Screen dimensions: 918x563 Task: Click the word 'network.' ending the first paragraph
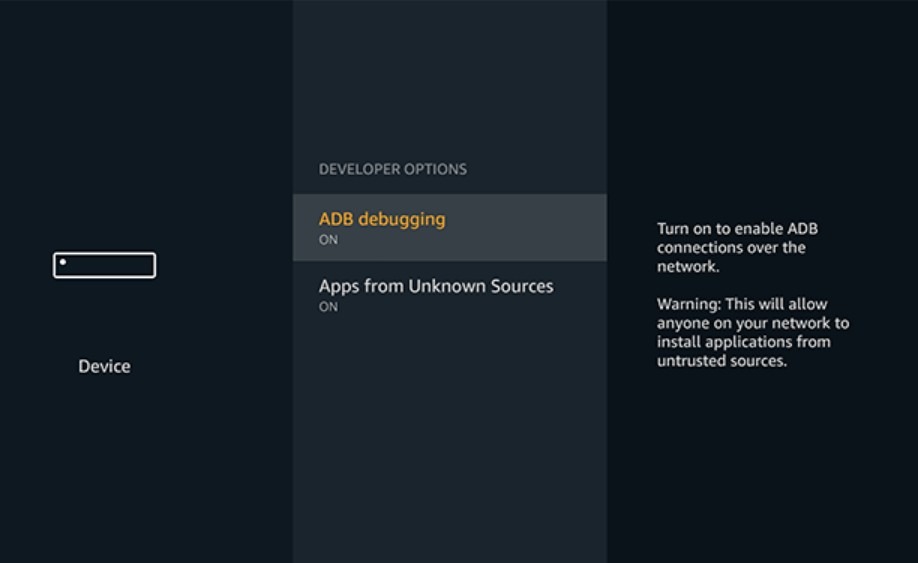[687, 267]
